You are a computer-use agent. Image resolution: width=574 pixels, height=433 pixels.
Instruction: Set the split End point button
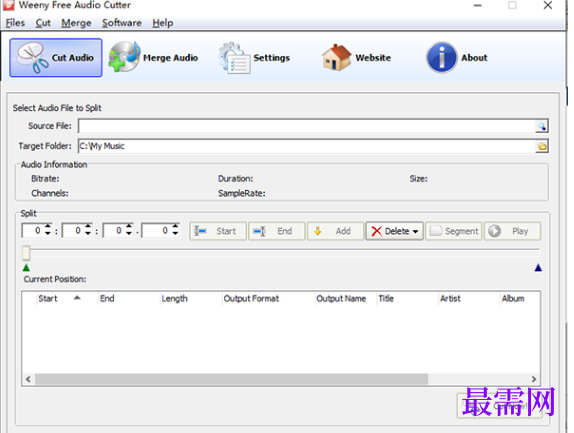click(277, 231)
